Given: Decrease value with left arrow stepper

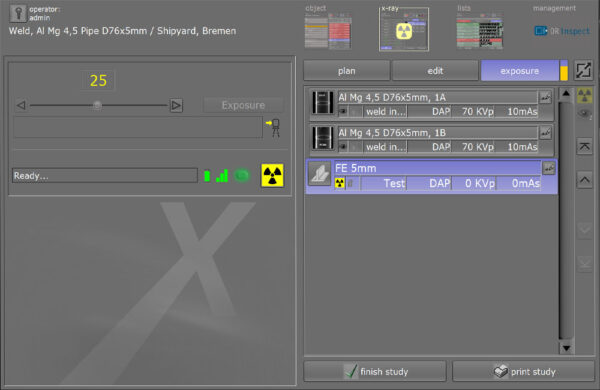Looking at the screenshot, I should [x=21, y=105].
